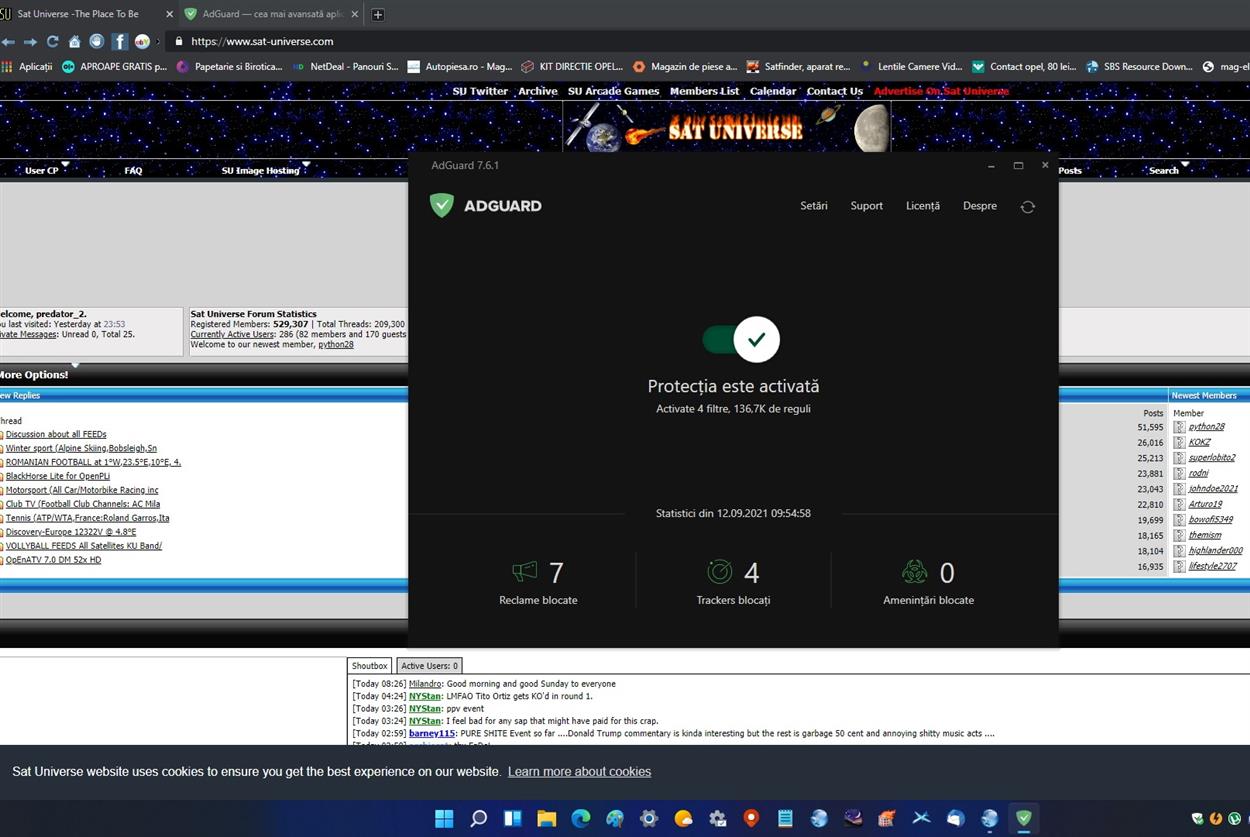1250x837 pixels.
Task: Click the Sat Universe banner logo
Action: (727, 127)
